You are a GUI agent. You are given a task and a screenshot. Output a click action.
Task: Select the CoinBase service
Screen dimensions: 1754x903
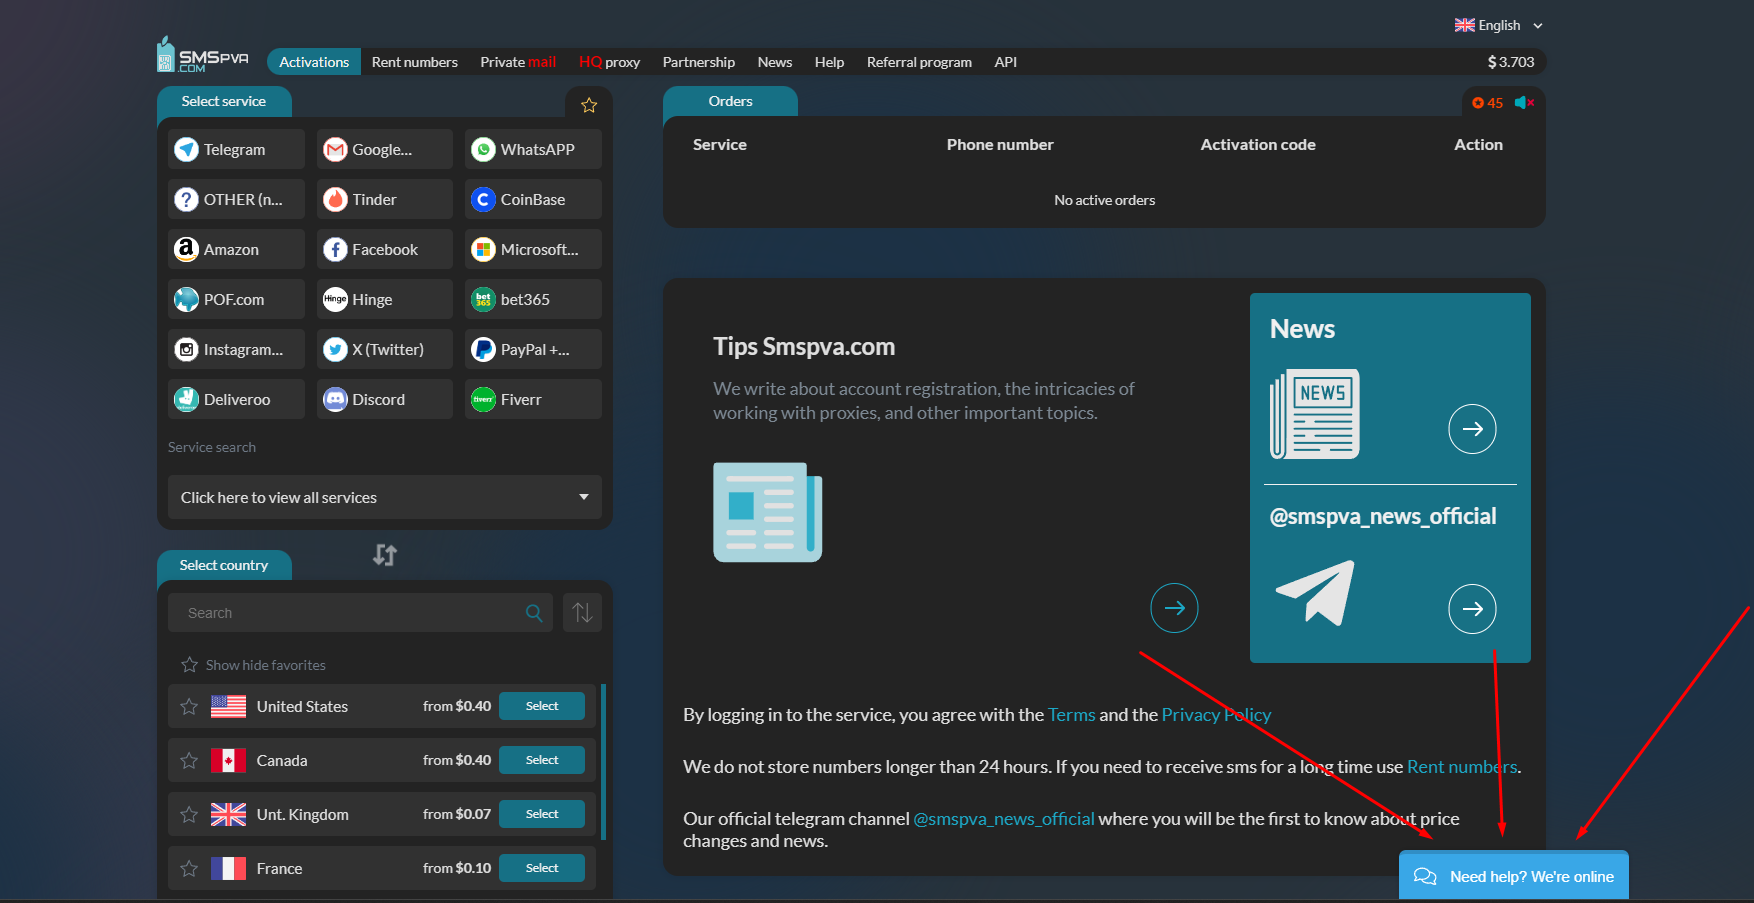pyautogui.click(x=533, y=199)
